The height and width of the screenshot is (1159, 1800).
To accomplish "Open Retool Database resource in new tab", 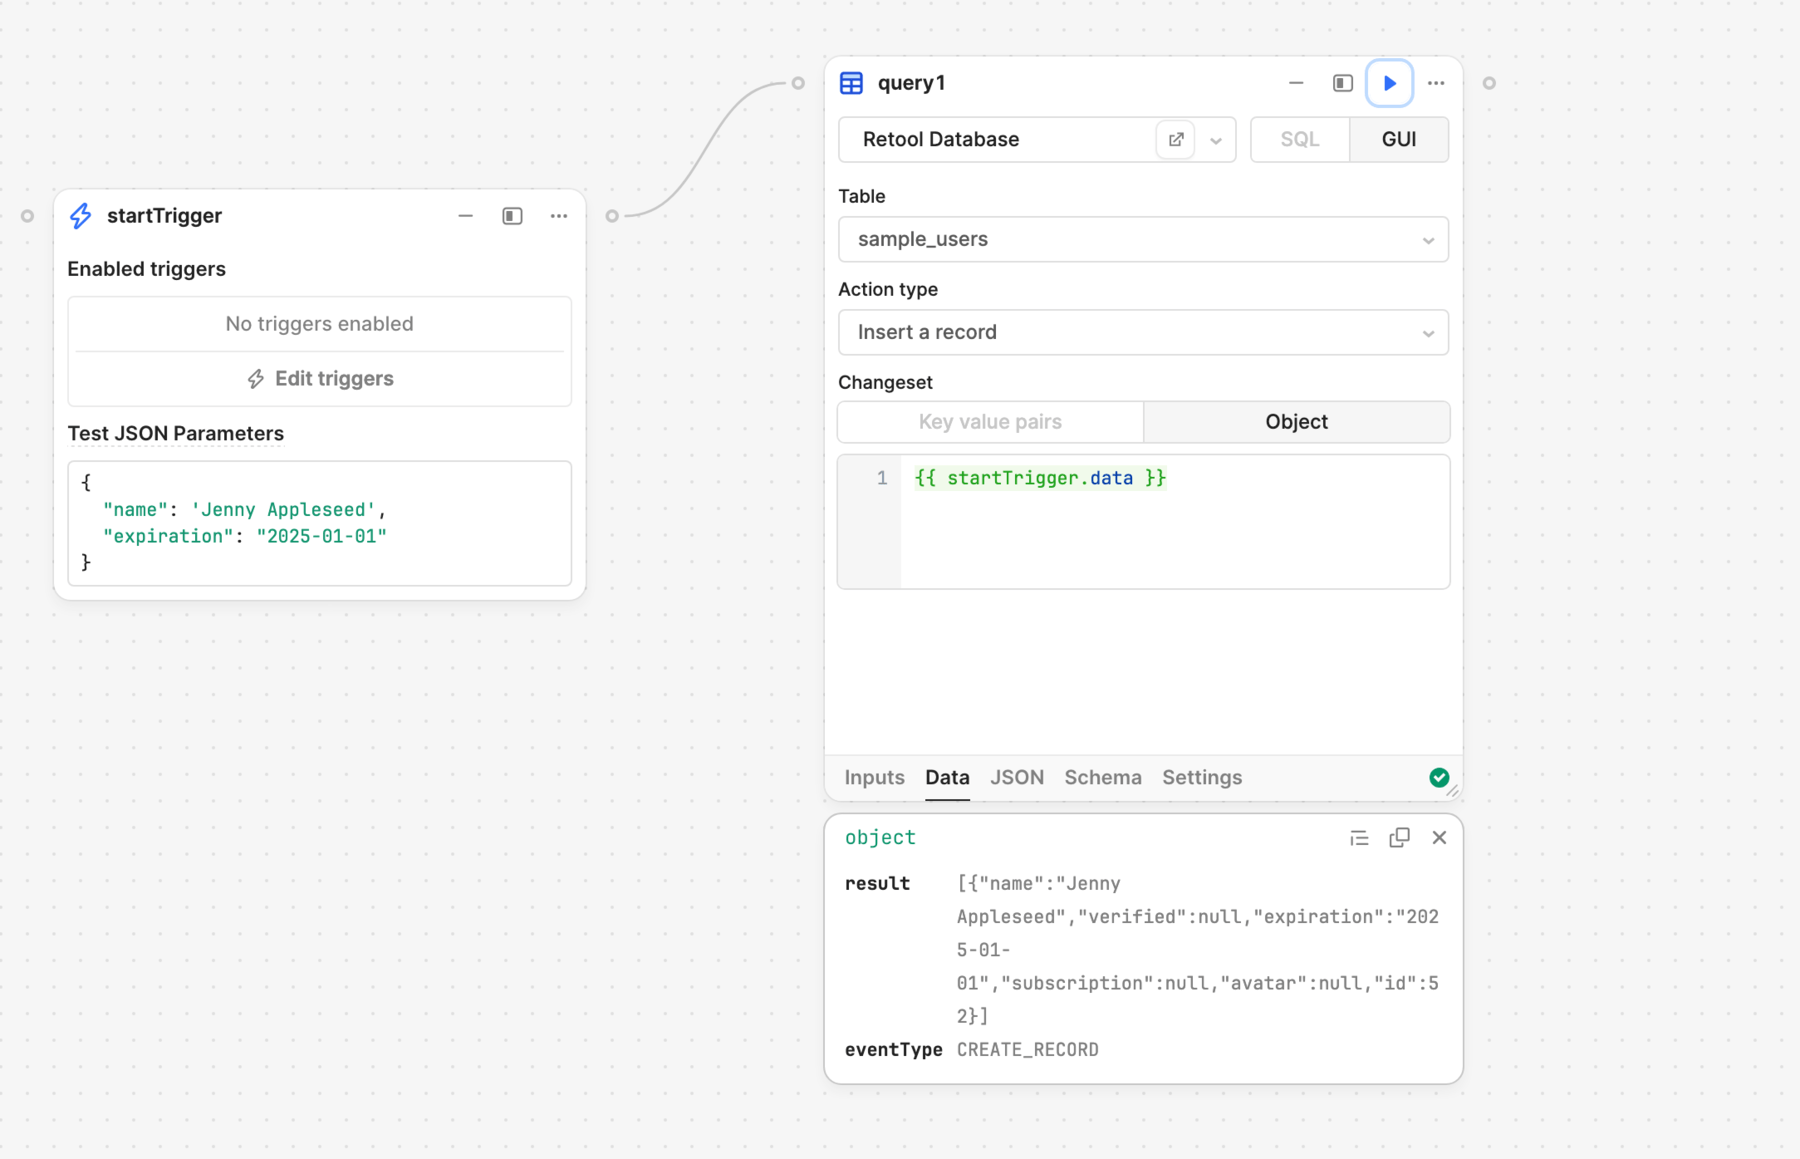I will (x=1176, y=139).
